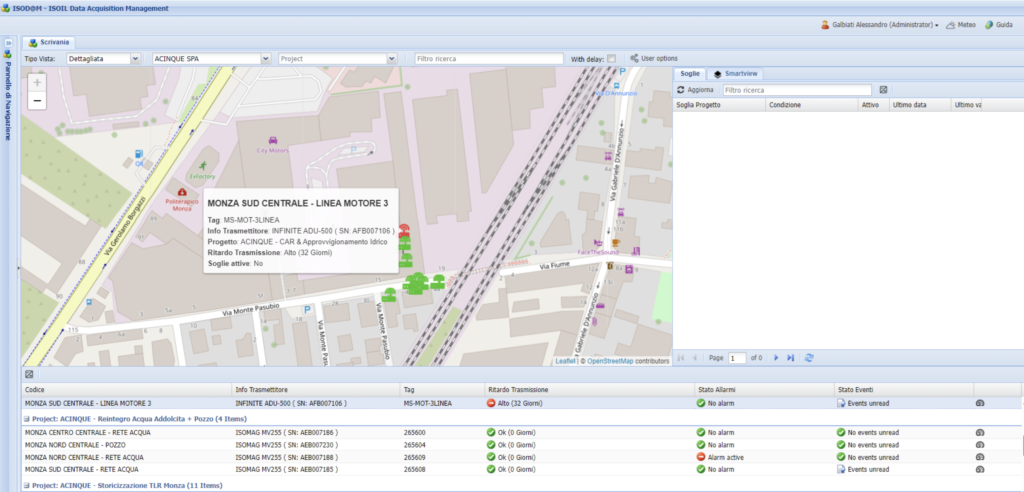
Task: Click the red station marker on map
Action: coord(405,231)
